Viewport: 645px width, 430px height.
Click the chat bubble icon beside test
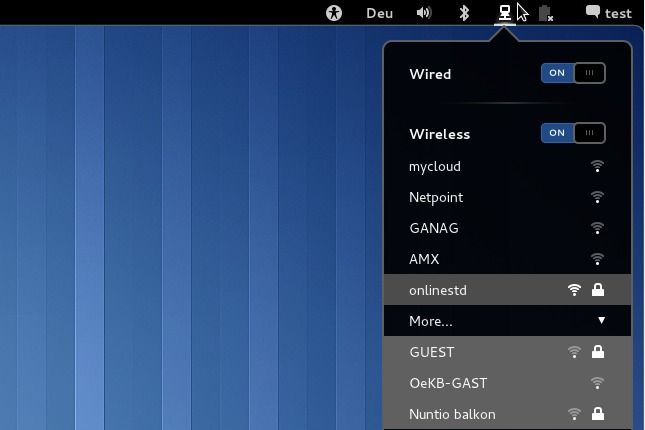(593, 13)
